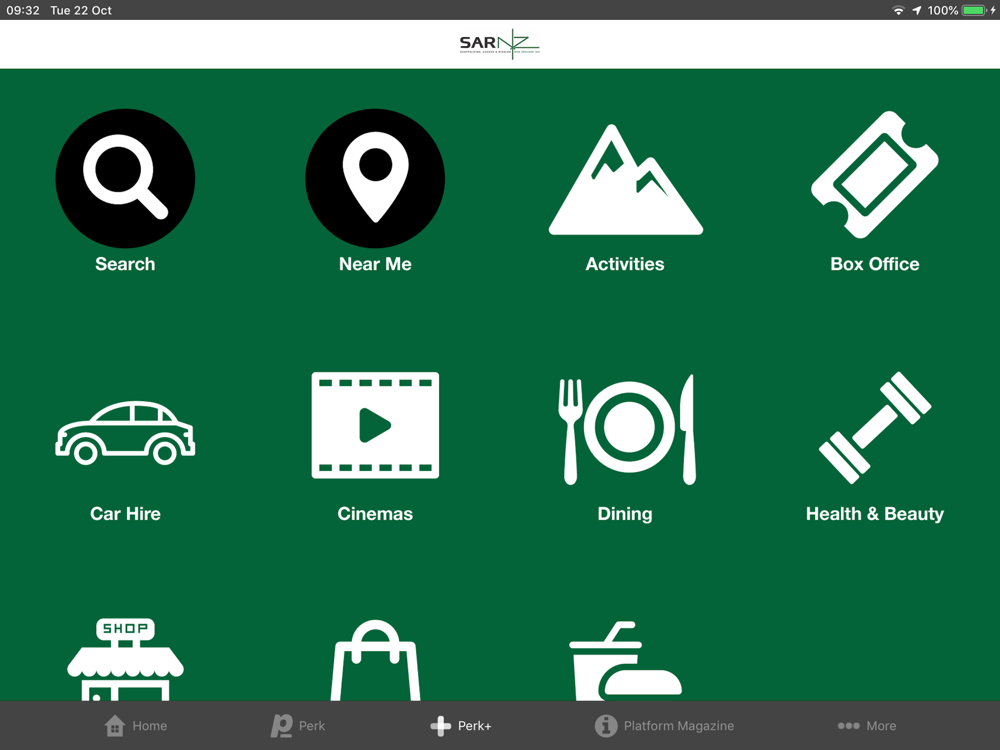Click the Near Me label
Image resolution: width=1000 pixels, height=750 pixels.
pos(375,264)
